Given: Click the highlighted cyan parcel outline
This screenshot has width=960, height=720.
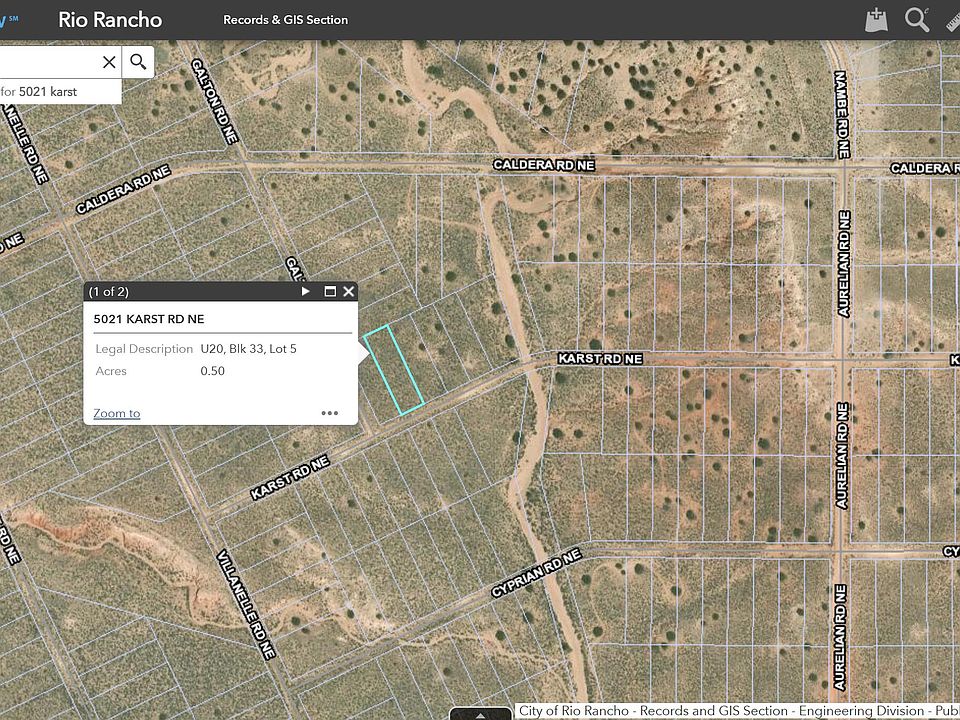Looking at the screenshot, I should [x=393, y=369].
